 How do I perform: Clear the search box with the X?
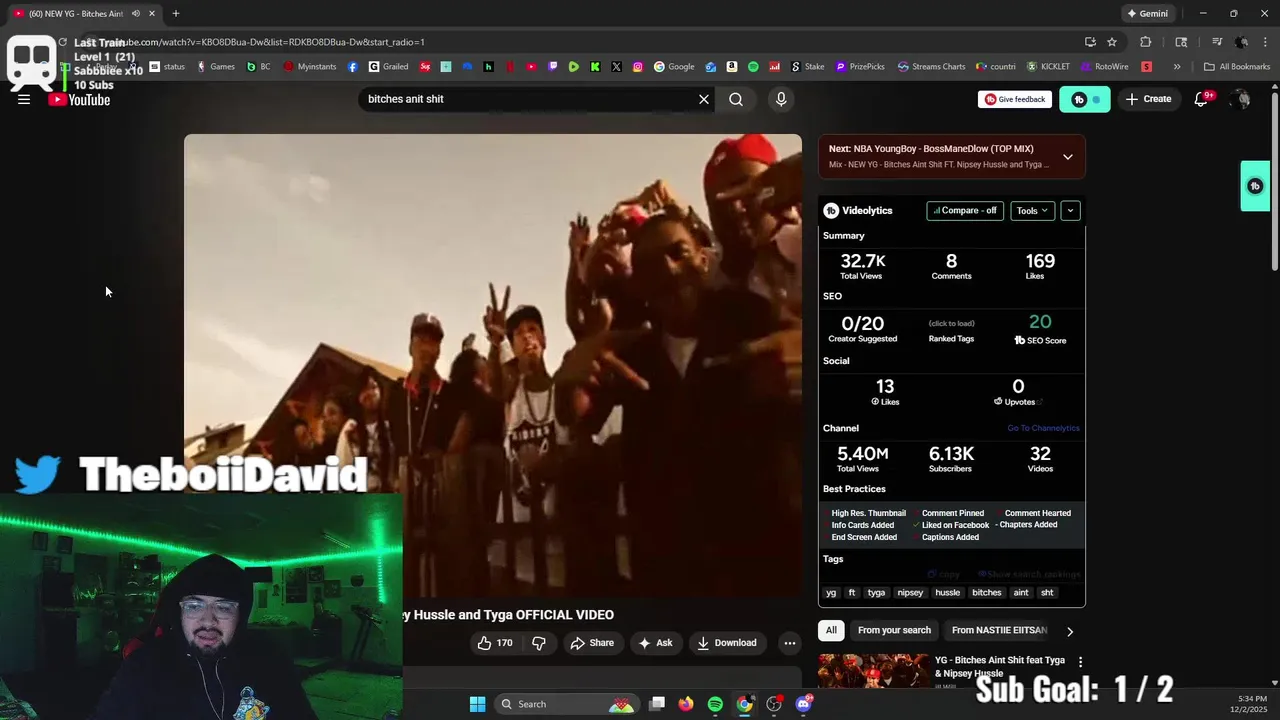704,99
